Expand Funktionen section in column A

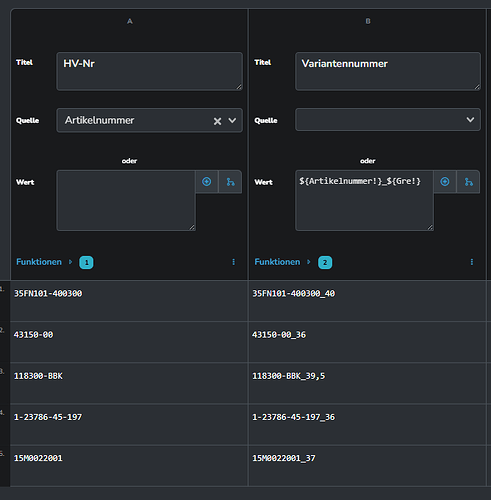click(x=39, y=262)
